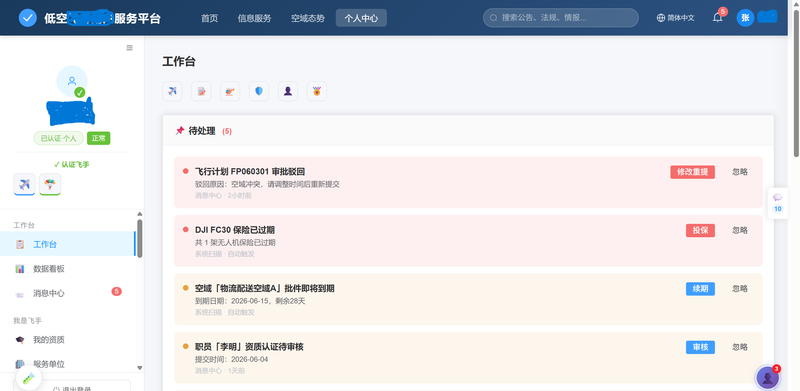Open the 飞行计划 FP060301 审批驳回 title

(x=250, y=172)
